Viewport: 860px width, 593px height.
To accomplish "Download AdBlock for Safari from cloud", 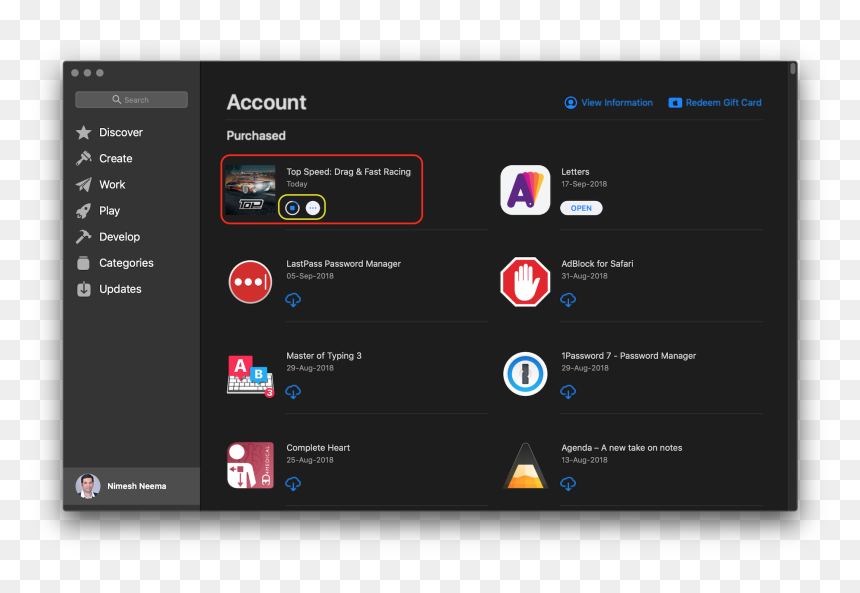I will [568, 300].
